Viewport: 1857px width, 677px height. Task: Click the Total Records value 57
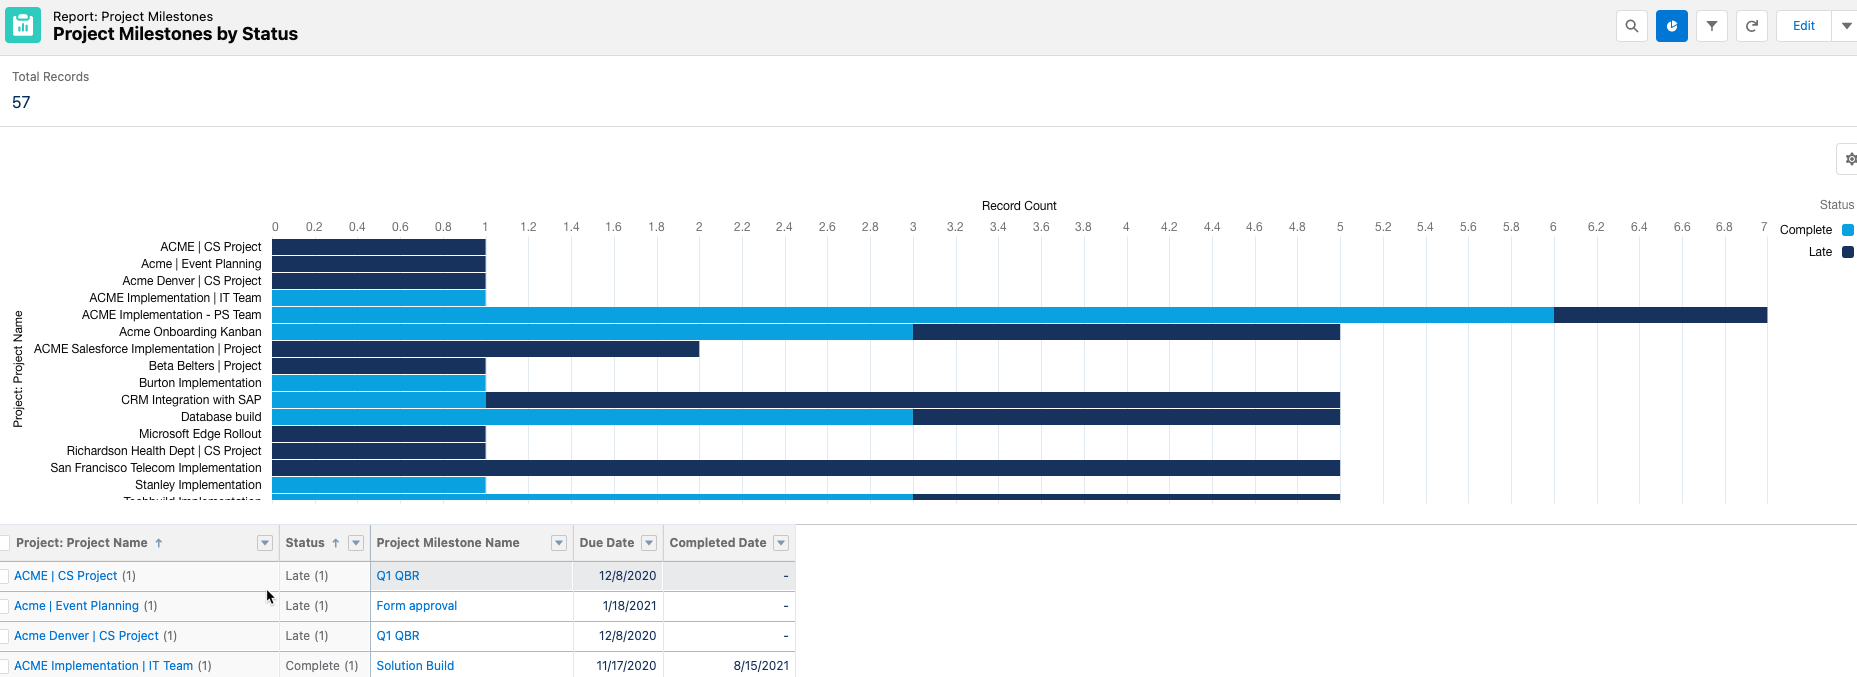21,102
